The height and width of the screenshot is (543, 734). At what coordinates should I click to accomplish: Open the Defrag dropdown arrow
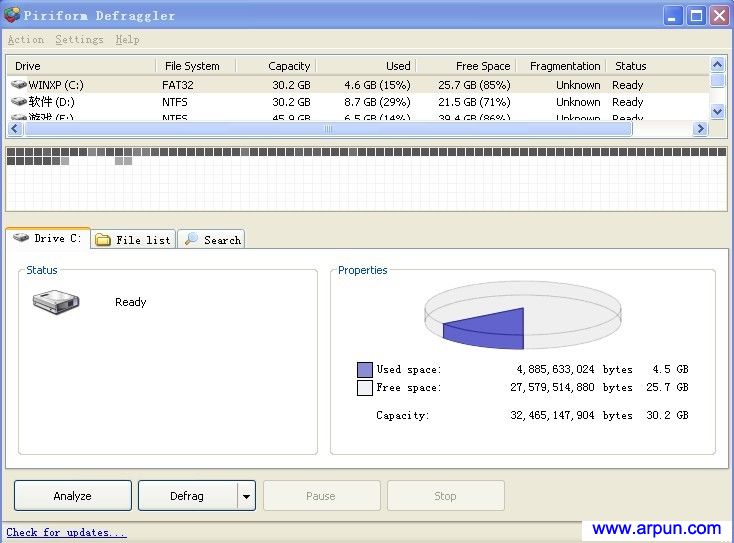[246, 496]
